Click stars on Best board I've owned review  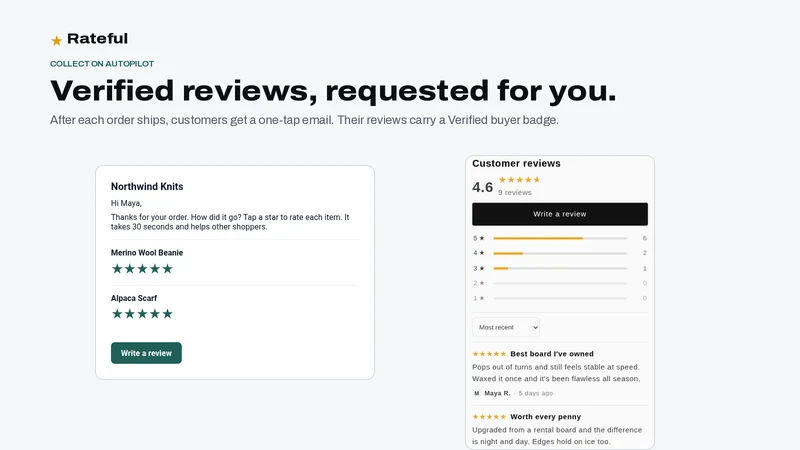click(489, 354)
